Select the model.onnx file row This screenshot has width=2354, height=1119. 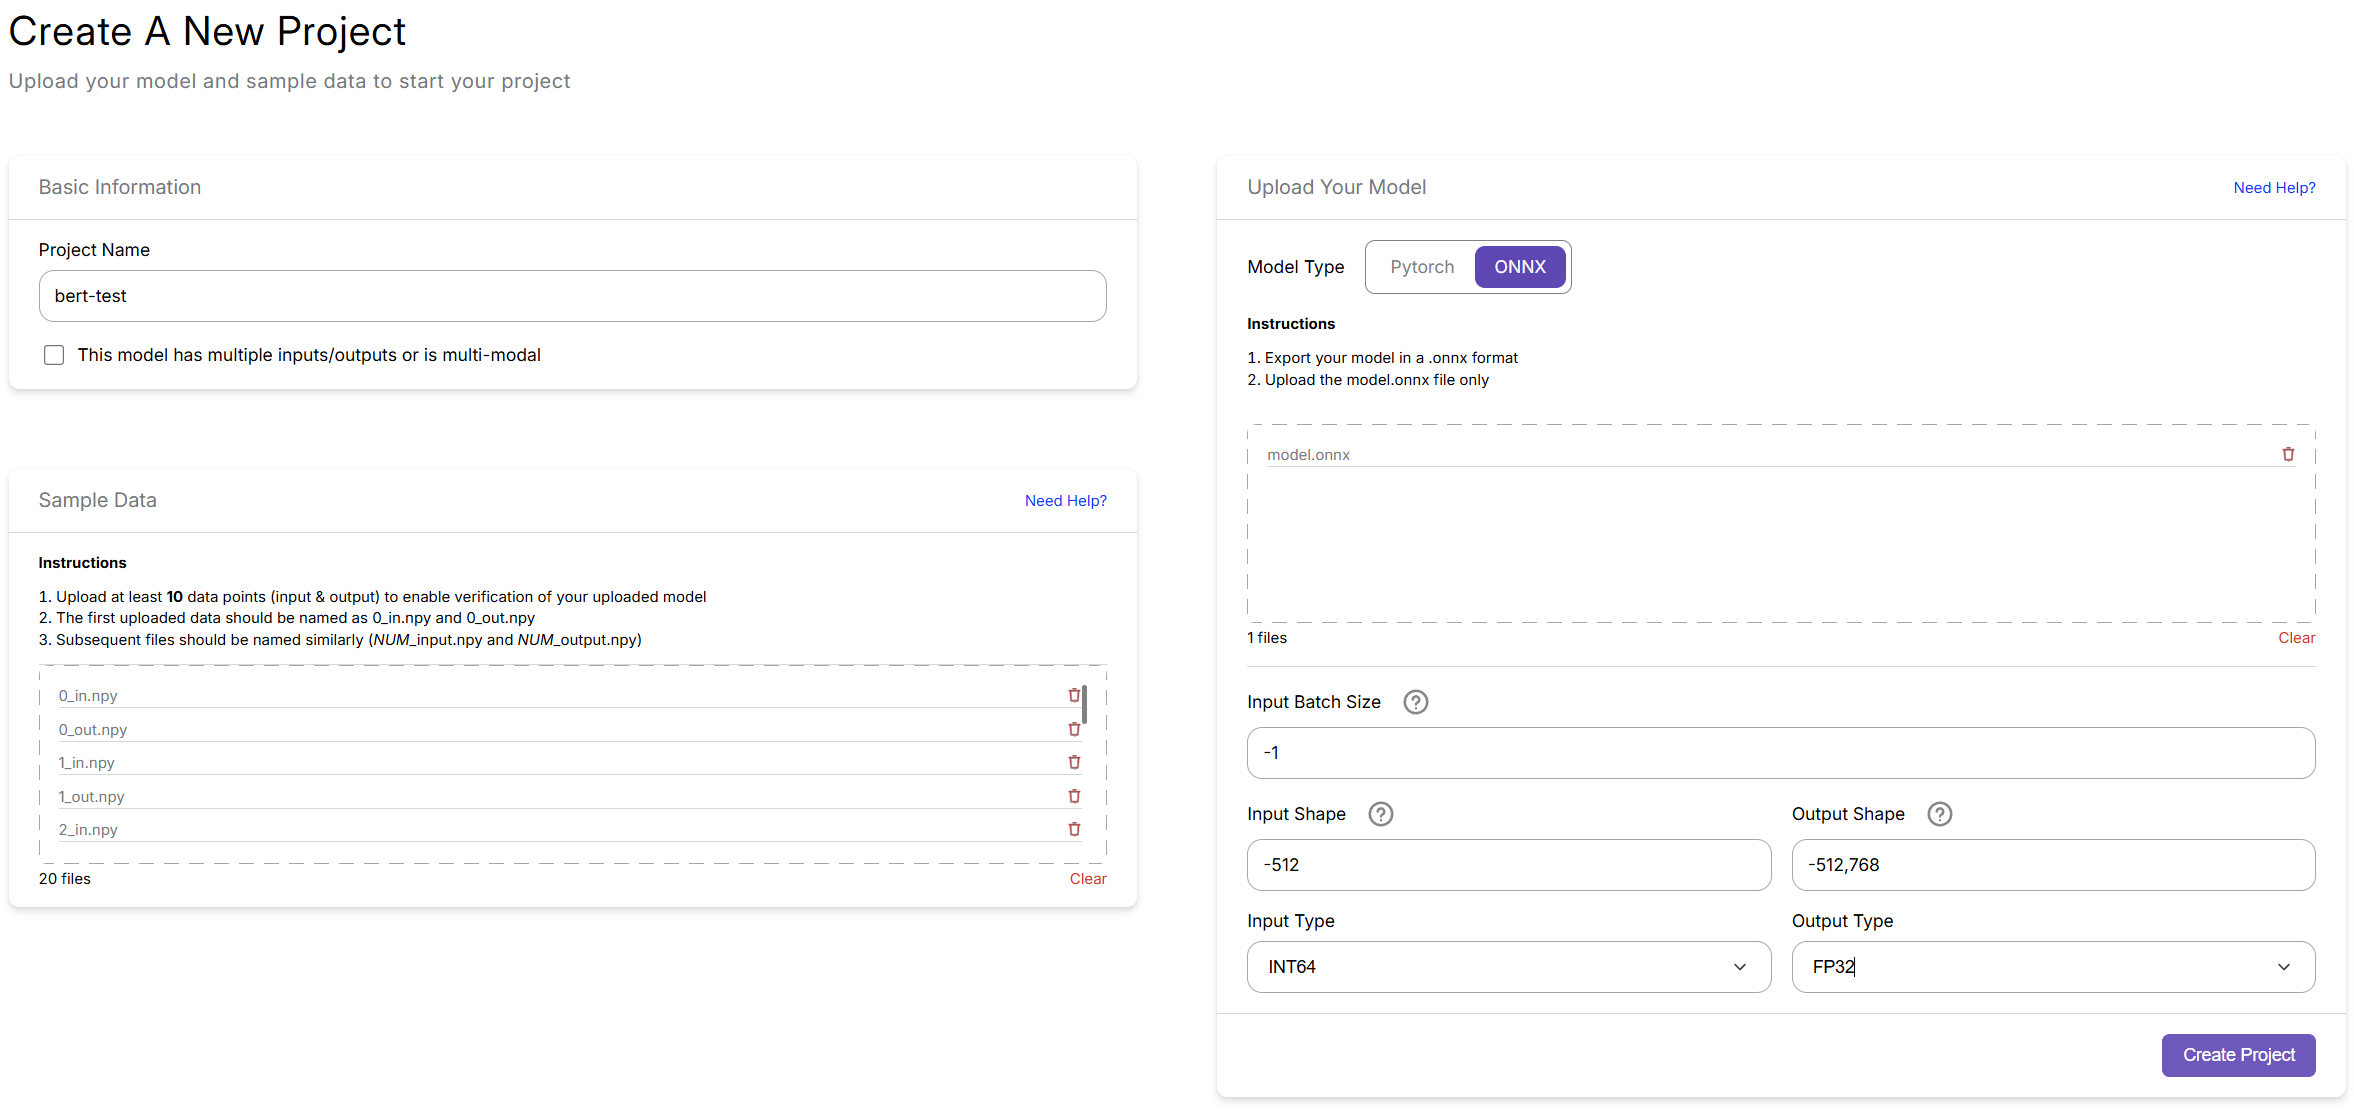point(1781,454)
